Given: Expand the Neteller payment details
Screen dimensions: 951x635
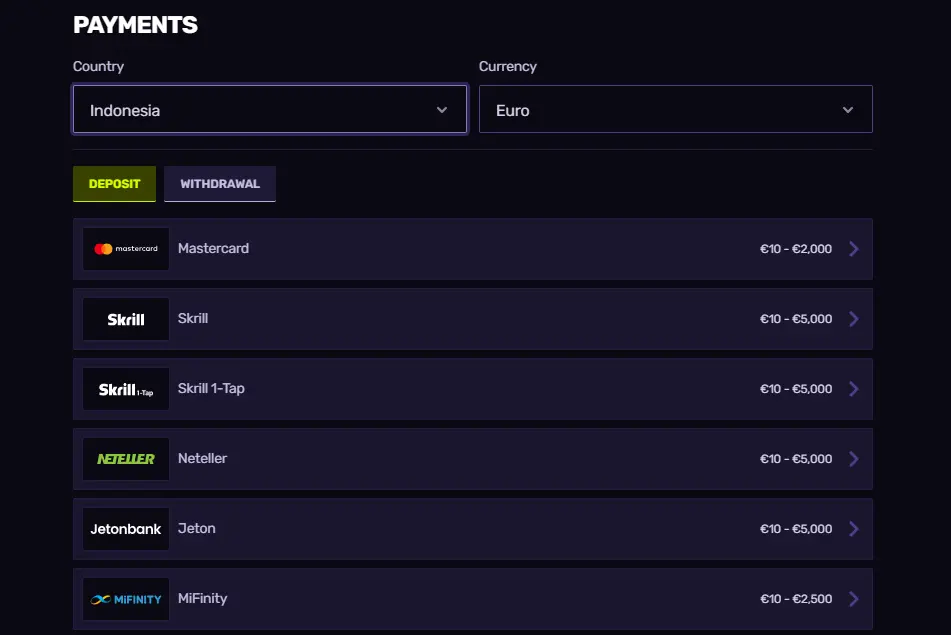Looking at the screenshot, I should (854, 459).
